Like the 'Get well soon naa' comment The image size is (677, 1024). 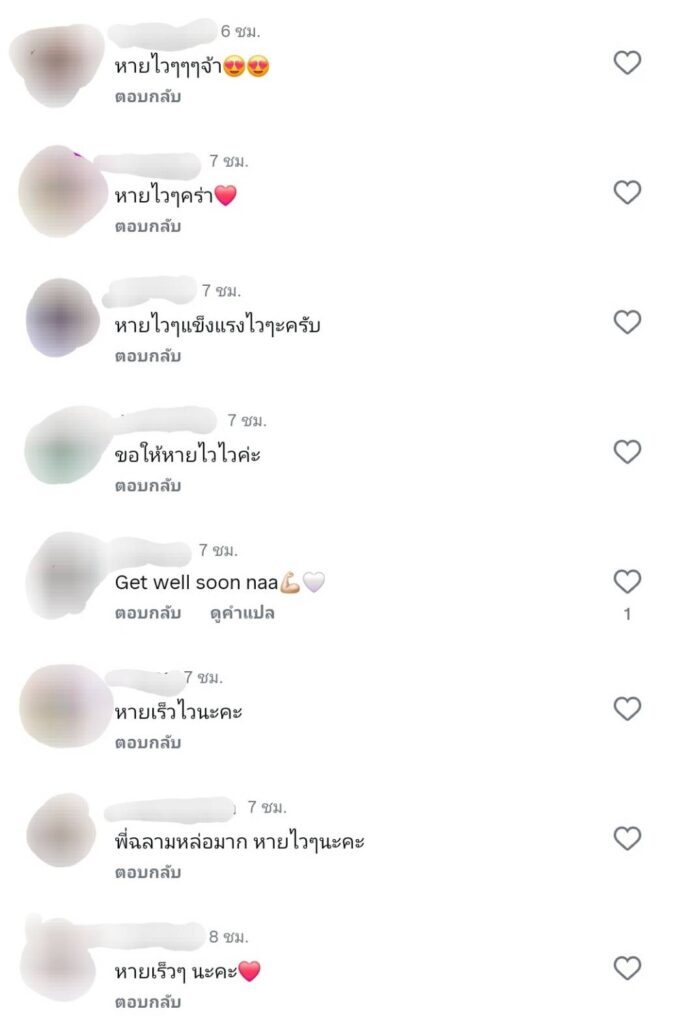627,581
